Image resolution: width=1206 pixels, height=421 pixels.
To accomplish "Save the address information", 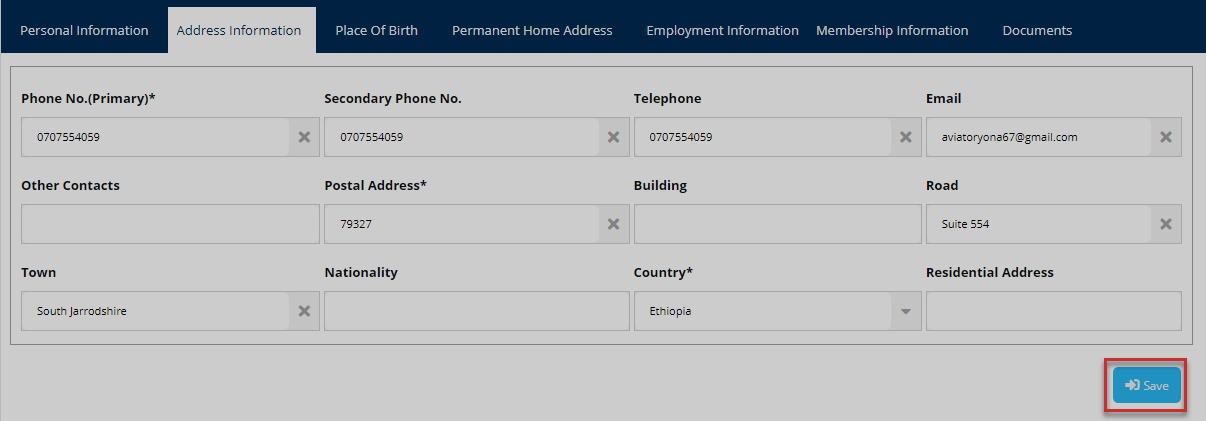I will coord(1146,385).
